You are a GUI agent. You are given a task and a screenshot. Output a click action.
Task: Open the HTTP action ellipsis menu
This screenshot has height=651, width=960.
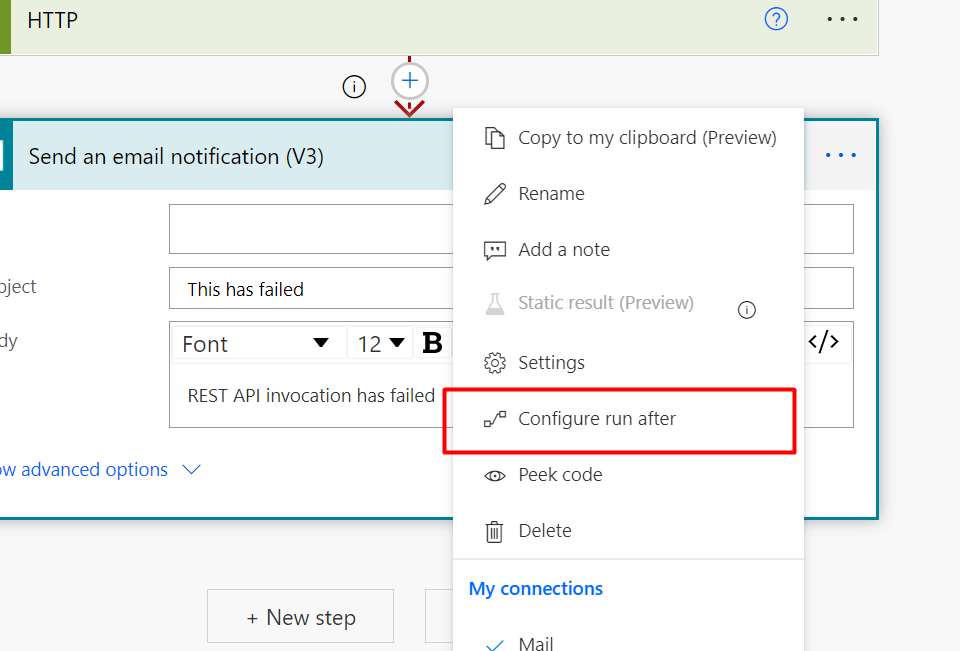[x=842, y=19]
